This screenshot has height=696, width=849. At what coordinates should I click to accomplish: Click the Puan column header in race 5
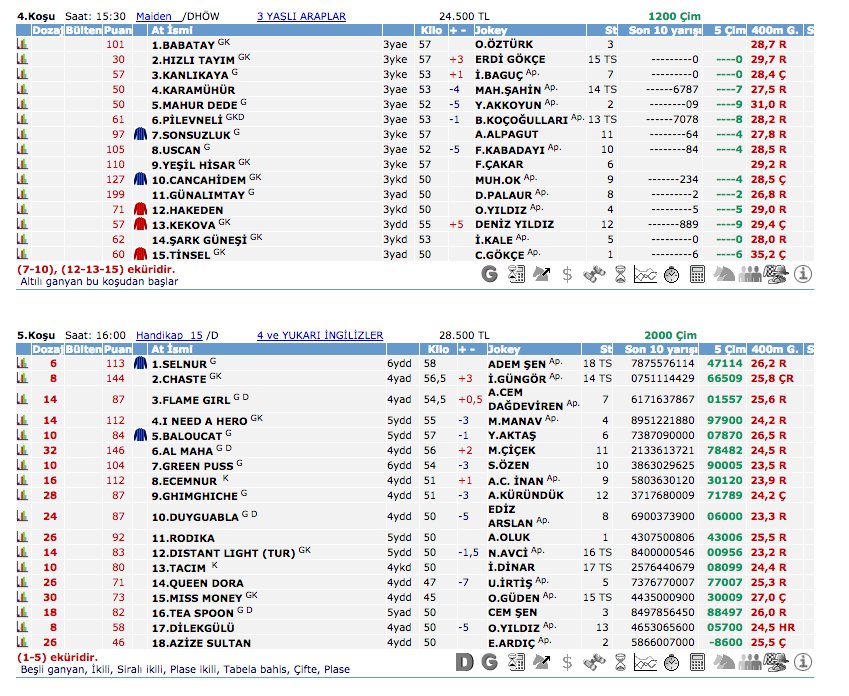coord(118,349)
